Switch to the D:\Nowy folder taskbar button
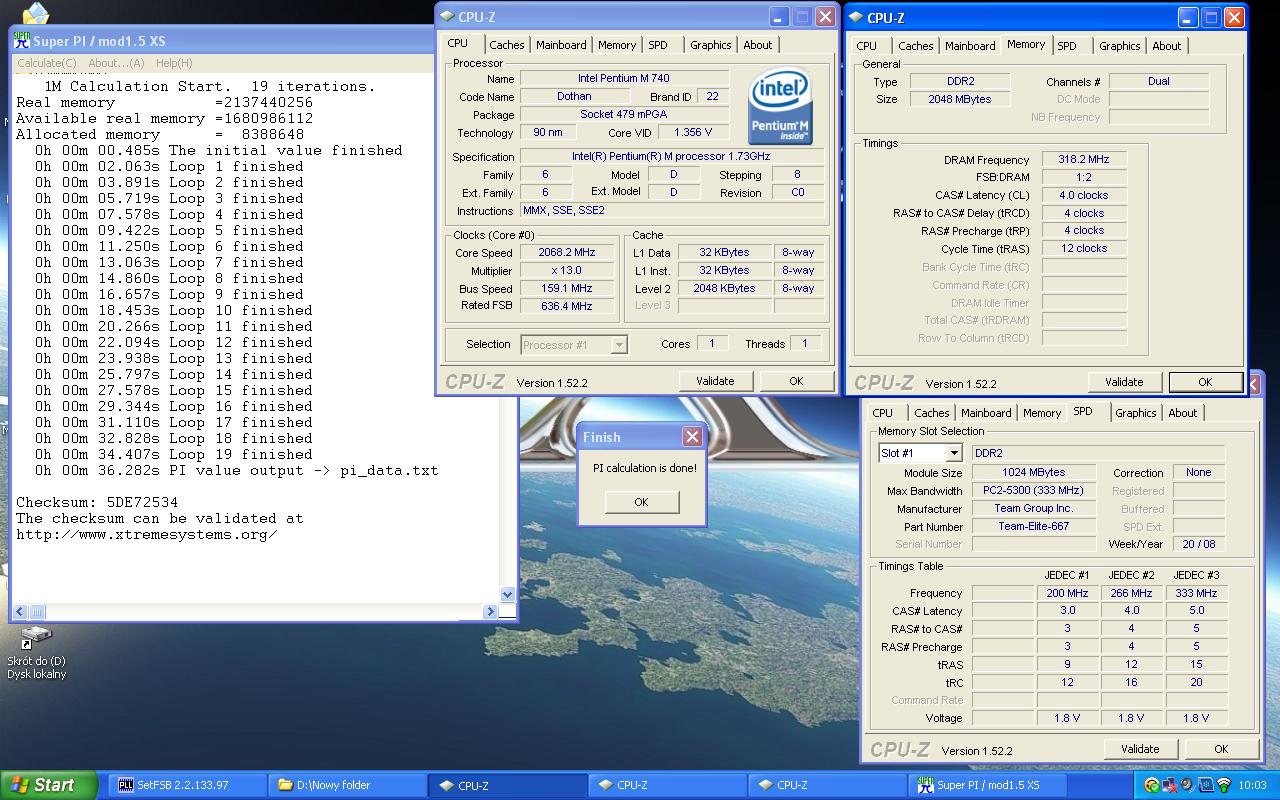The image size is (1280, 800). click(348, 785)
